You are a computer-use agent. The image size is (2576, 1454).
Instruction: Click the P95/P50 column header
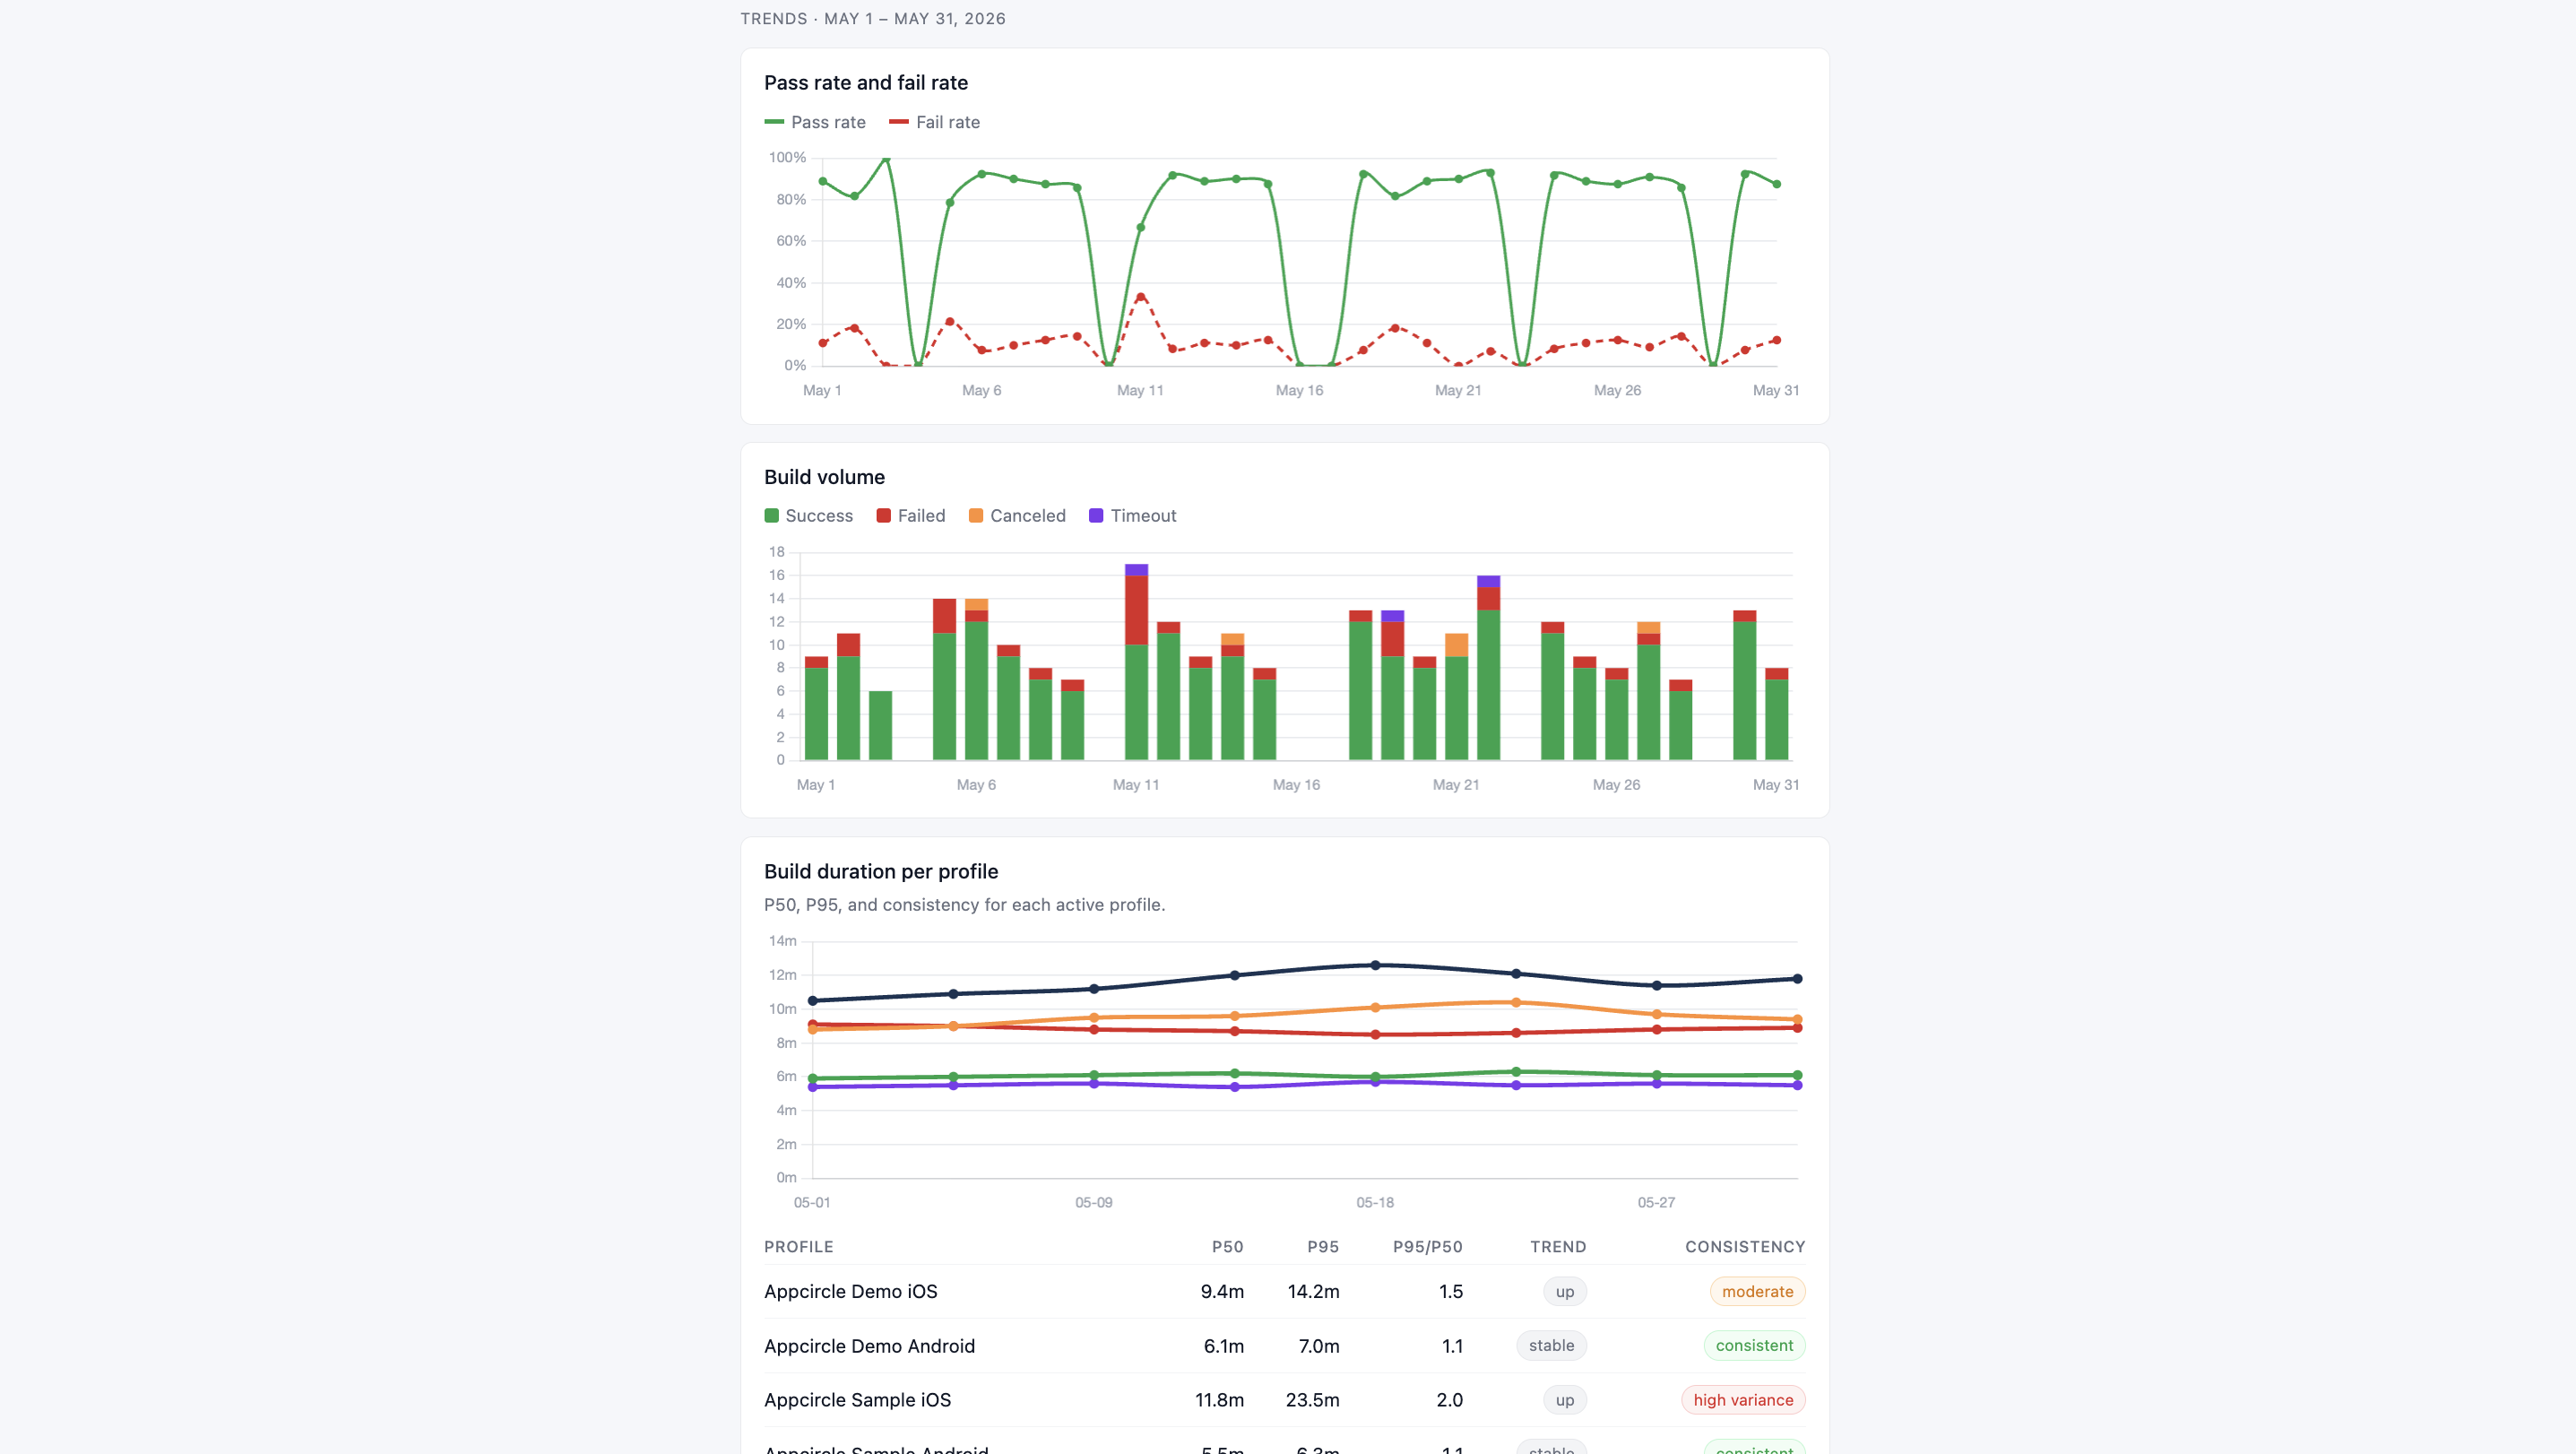[x=1427, y=1247]
